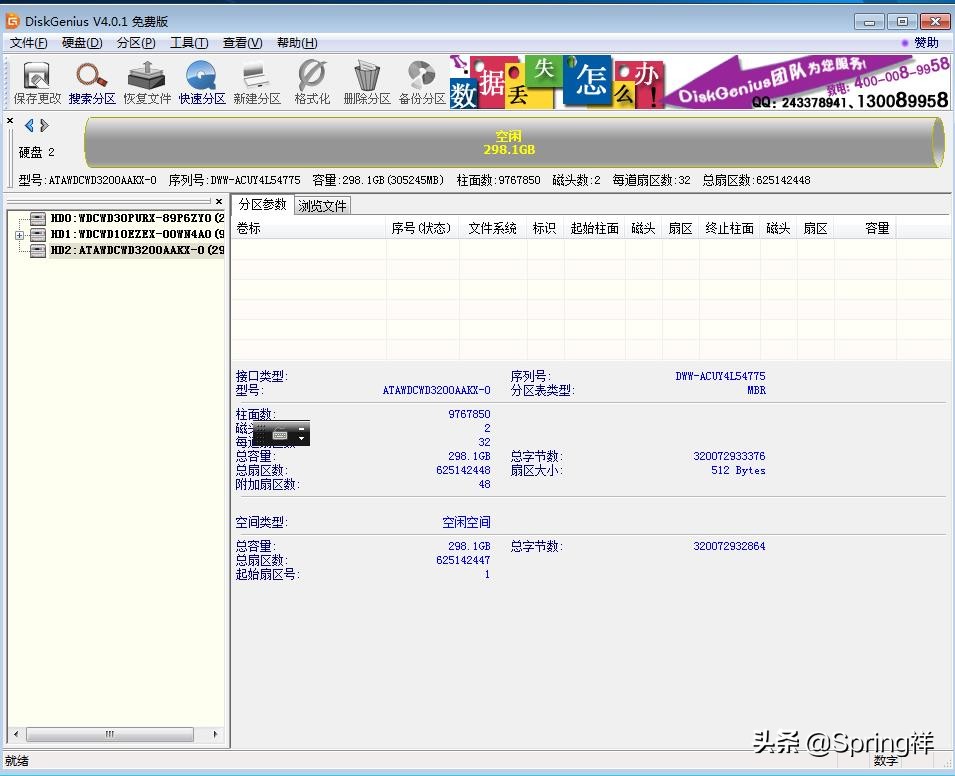Click the total bytes value 320072933376

pos(729,456)
